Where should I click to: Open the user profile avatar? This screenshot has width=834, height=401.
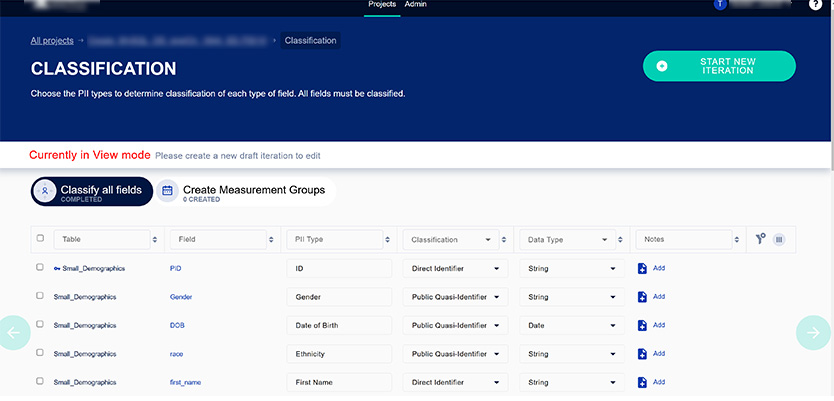click(720, 5)
